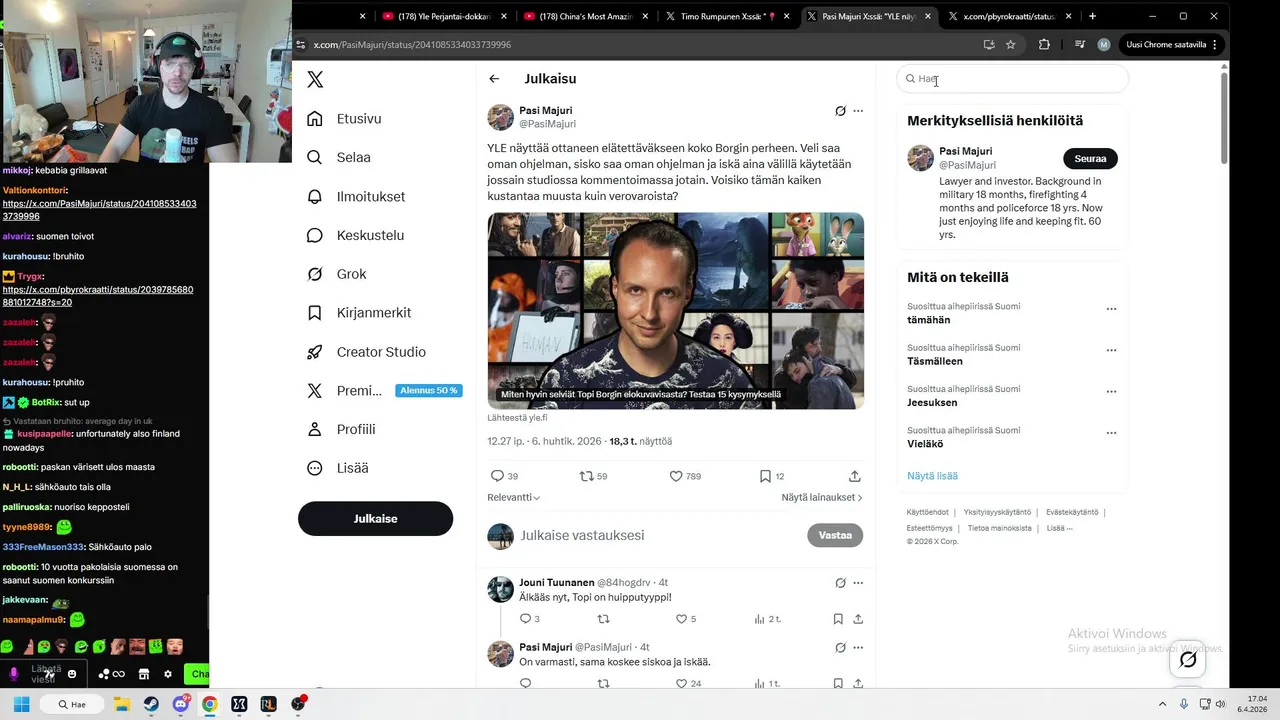Screen dimensions: 1280x720
Task: Share Jouni Tuunanen's reply
Action: [x=858, y=619]
